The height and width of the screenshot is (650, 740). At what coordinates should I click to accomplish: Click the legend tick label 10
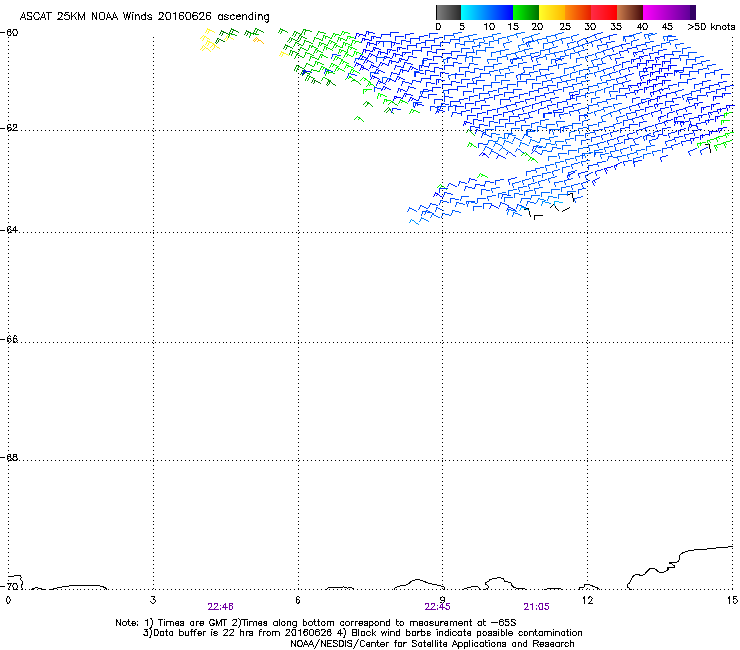[x=489, y=27]
